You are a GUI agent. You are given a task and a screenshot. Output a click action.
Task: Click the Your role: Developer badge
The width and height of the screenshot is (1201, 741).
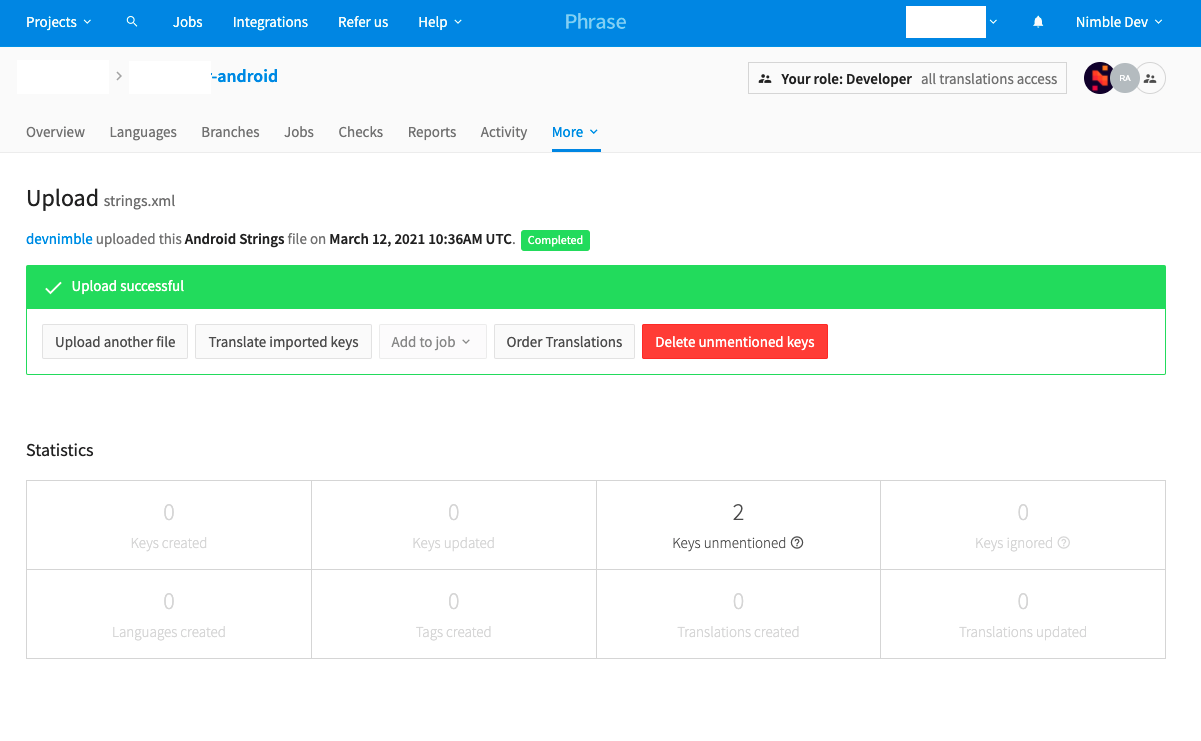907,78
